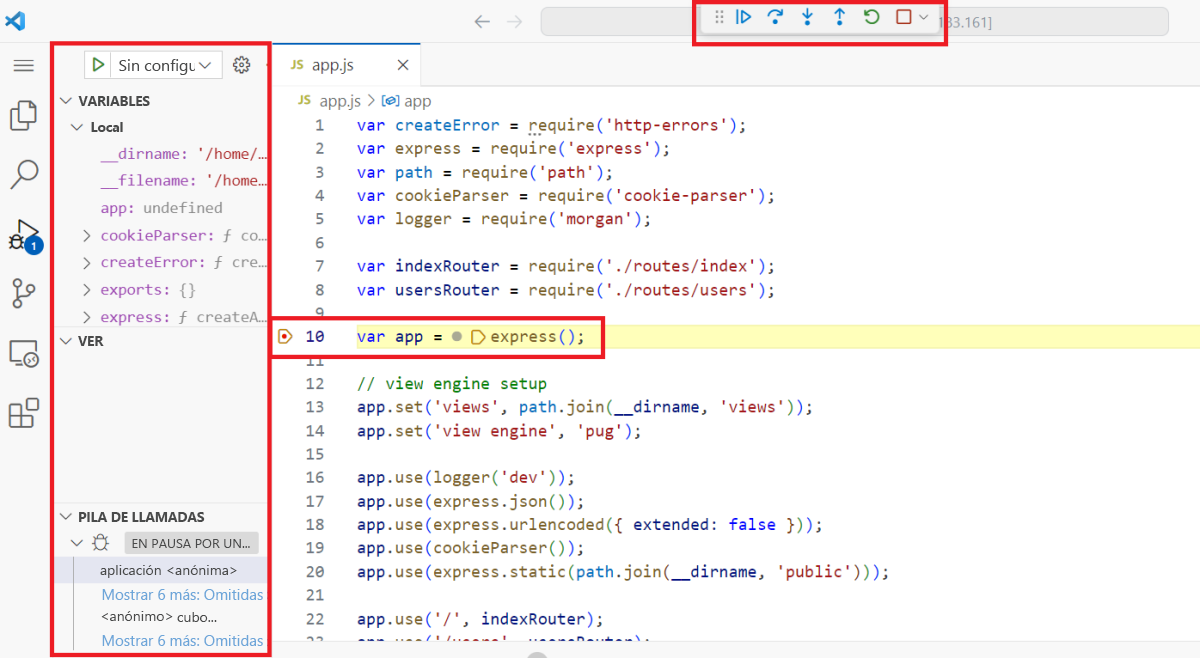Click the debug toolbar drag handle

(719, 17)
